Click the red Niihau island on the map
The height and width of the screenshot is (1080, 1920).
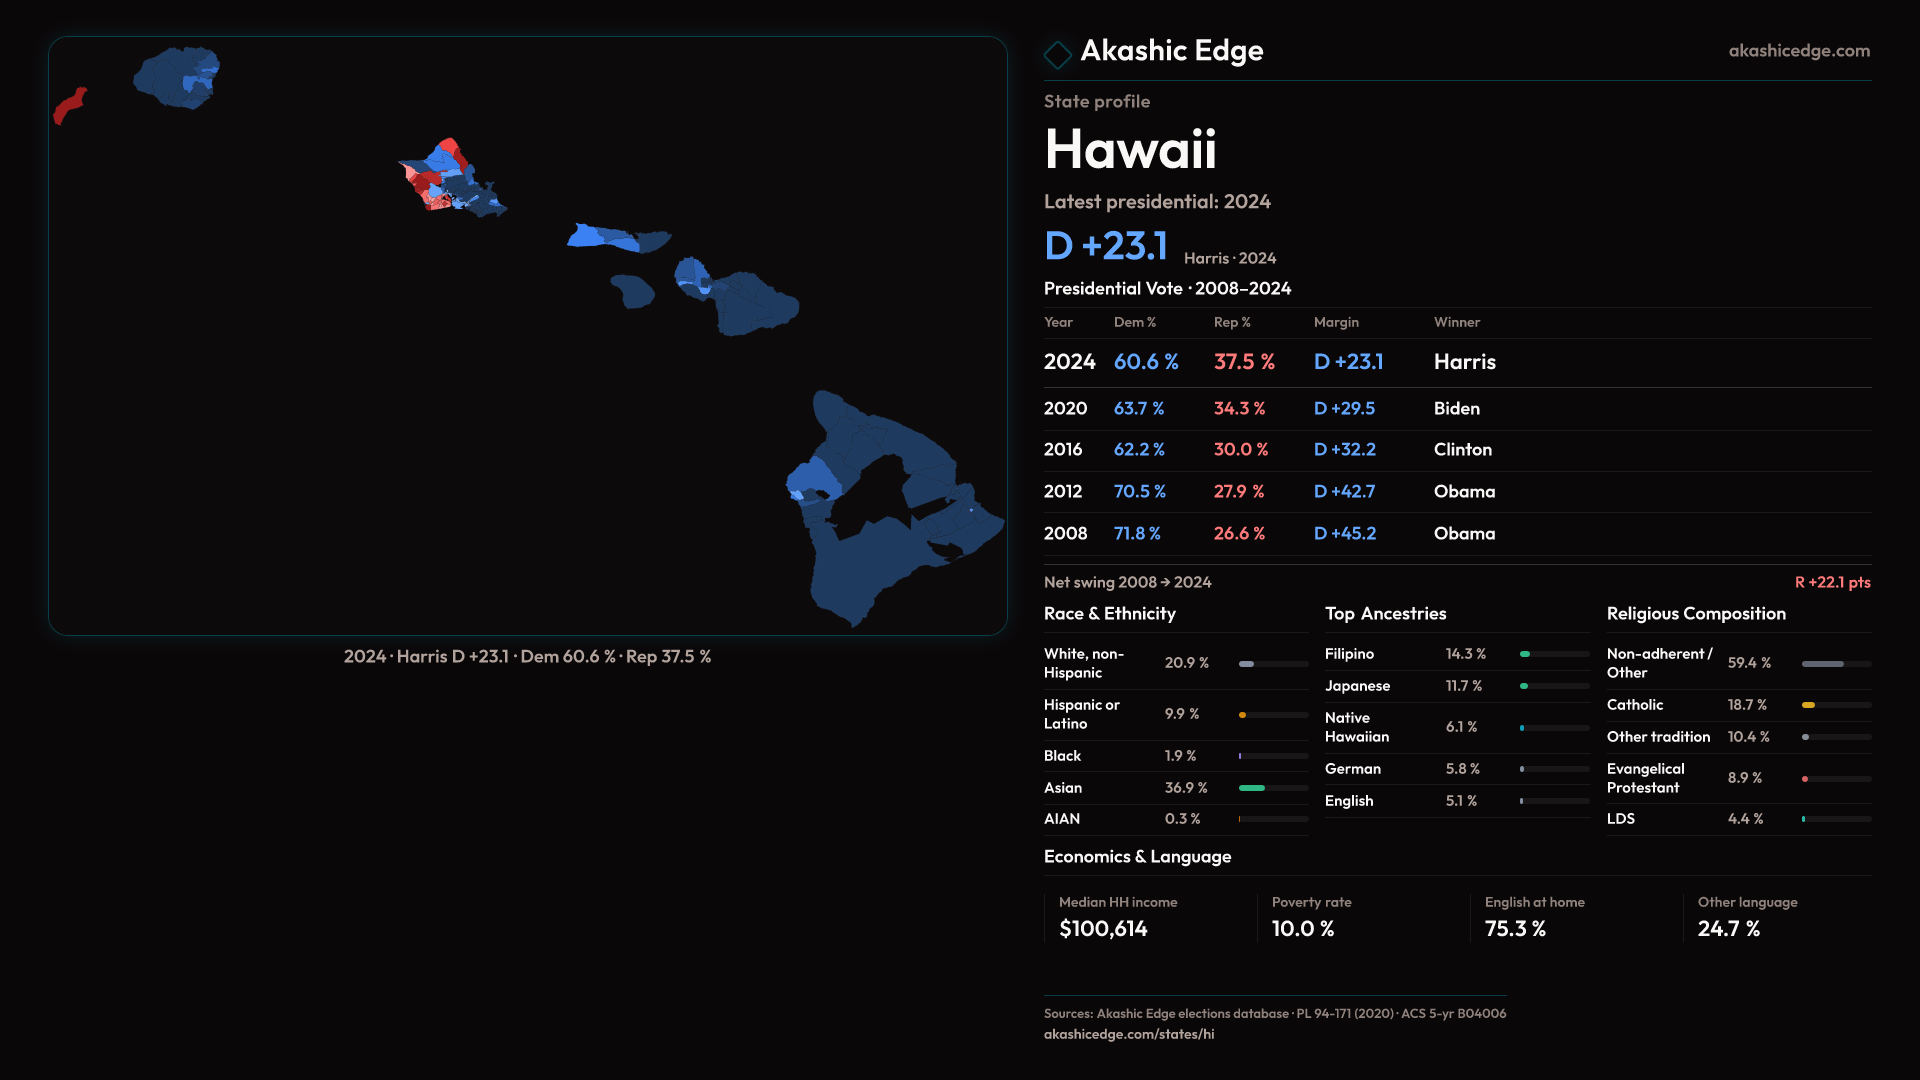[x=69, y=106]
